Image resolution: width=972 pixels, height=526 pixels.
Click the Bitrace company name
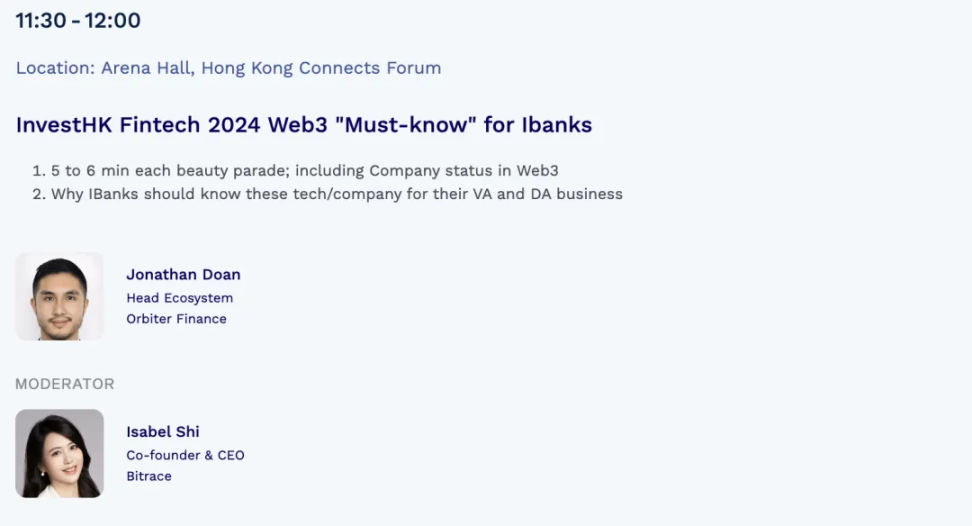[x=149, y=476]
